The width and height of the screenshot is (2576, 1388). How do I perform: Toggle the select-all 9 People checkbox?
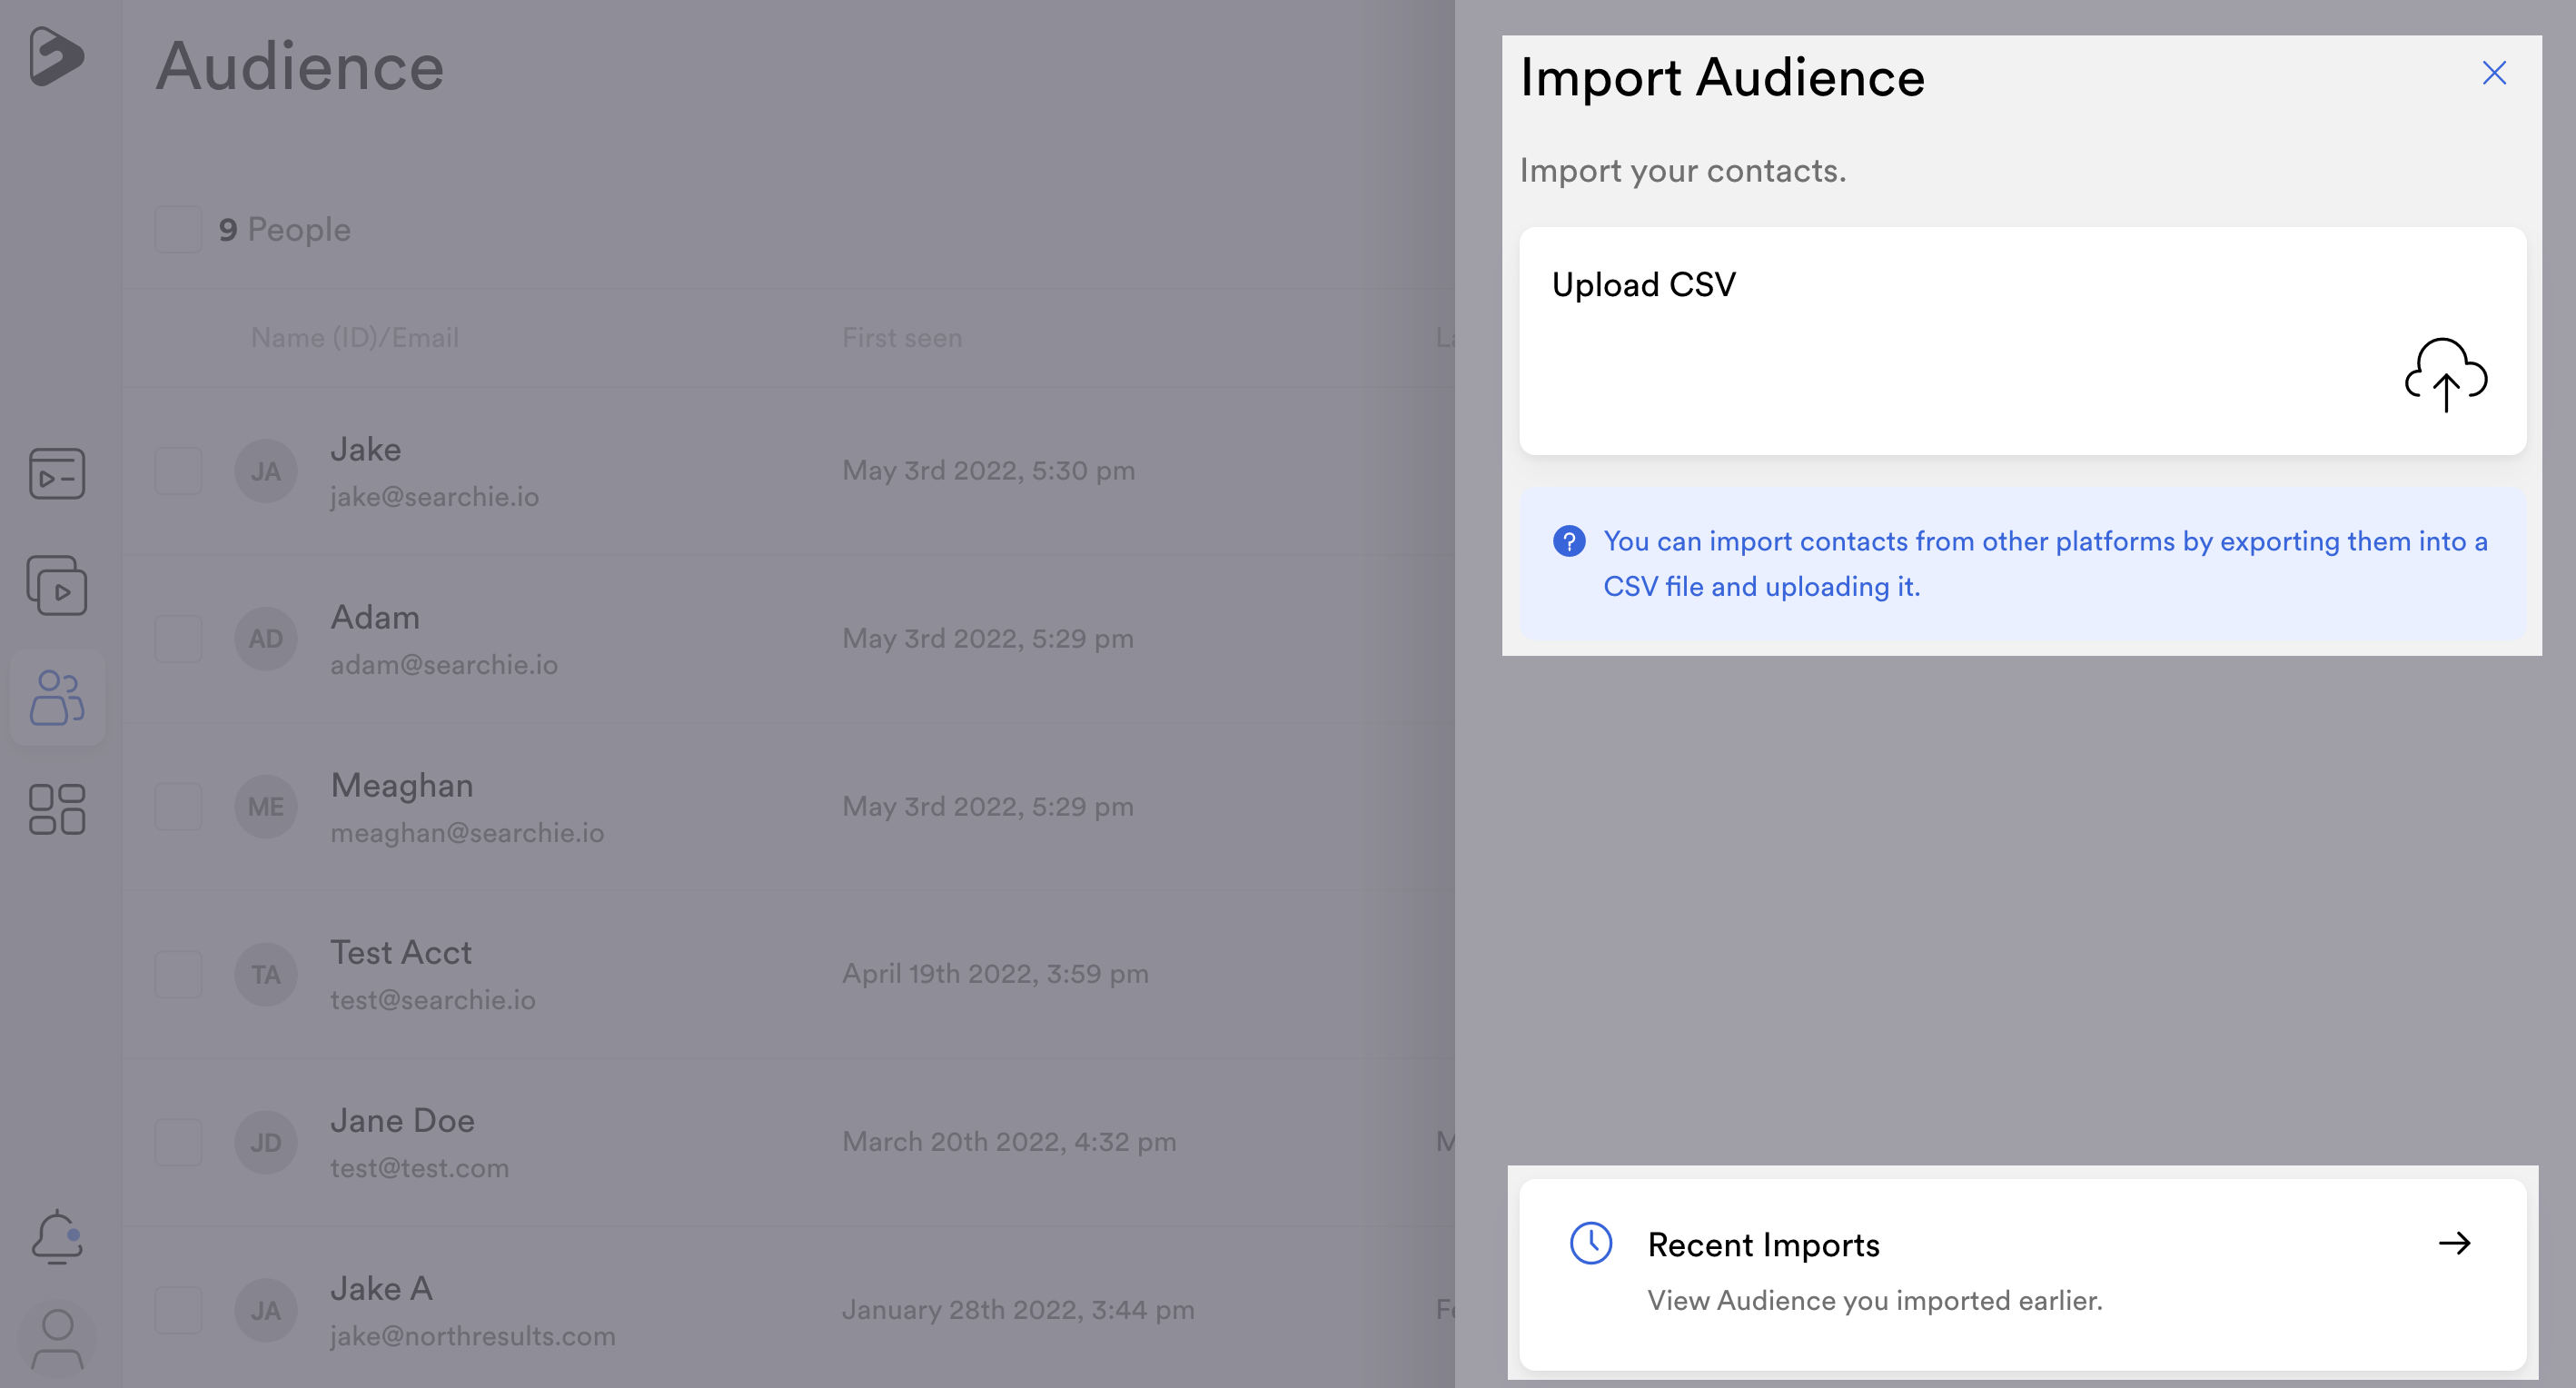(179, 229)
